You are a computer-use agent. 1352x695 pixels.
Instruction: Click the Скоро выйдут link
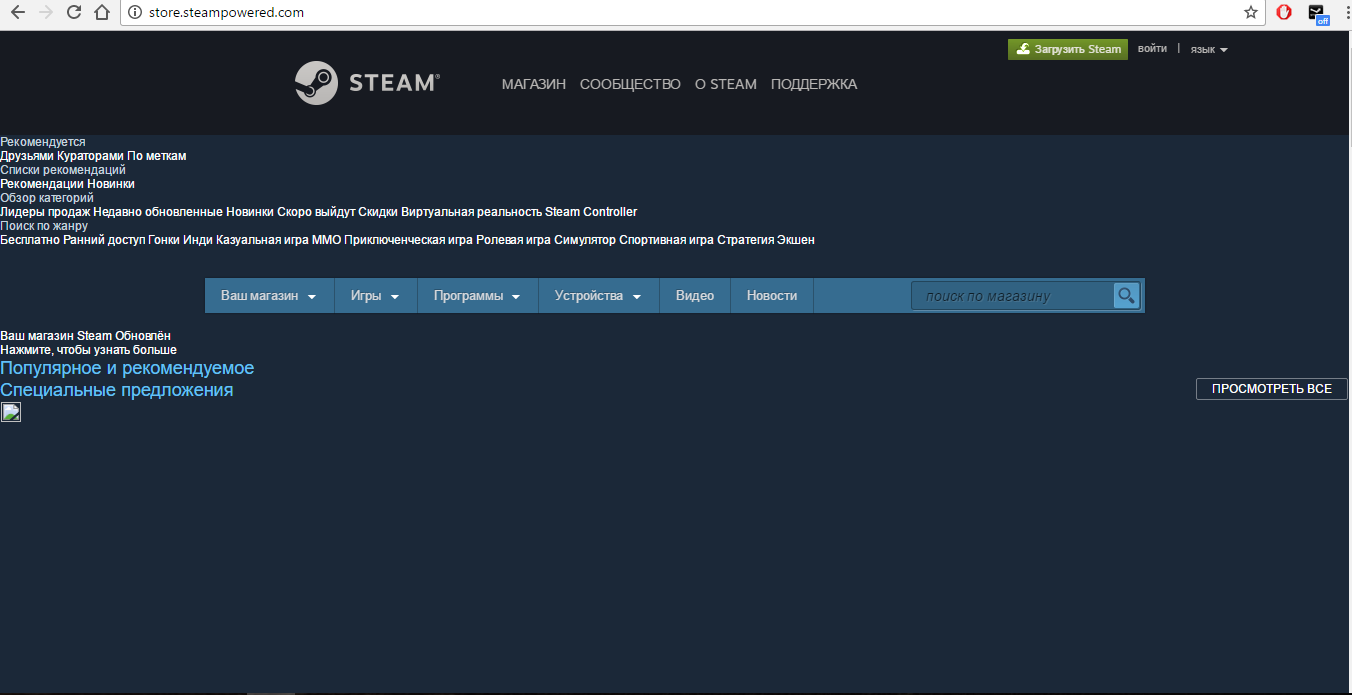(316, 212)
